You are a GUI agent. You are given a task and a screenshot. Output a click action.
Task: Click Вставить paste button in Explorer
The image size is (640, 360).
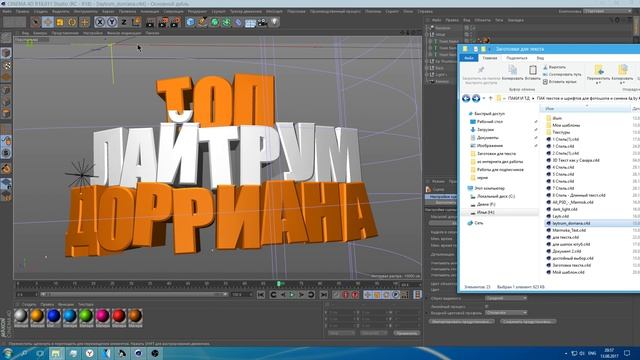coord(533,73)
